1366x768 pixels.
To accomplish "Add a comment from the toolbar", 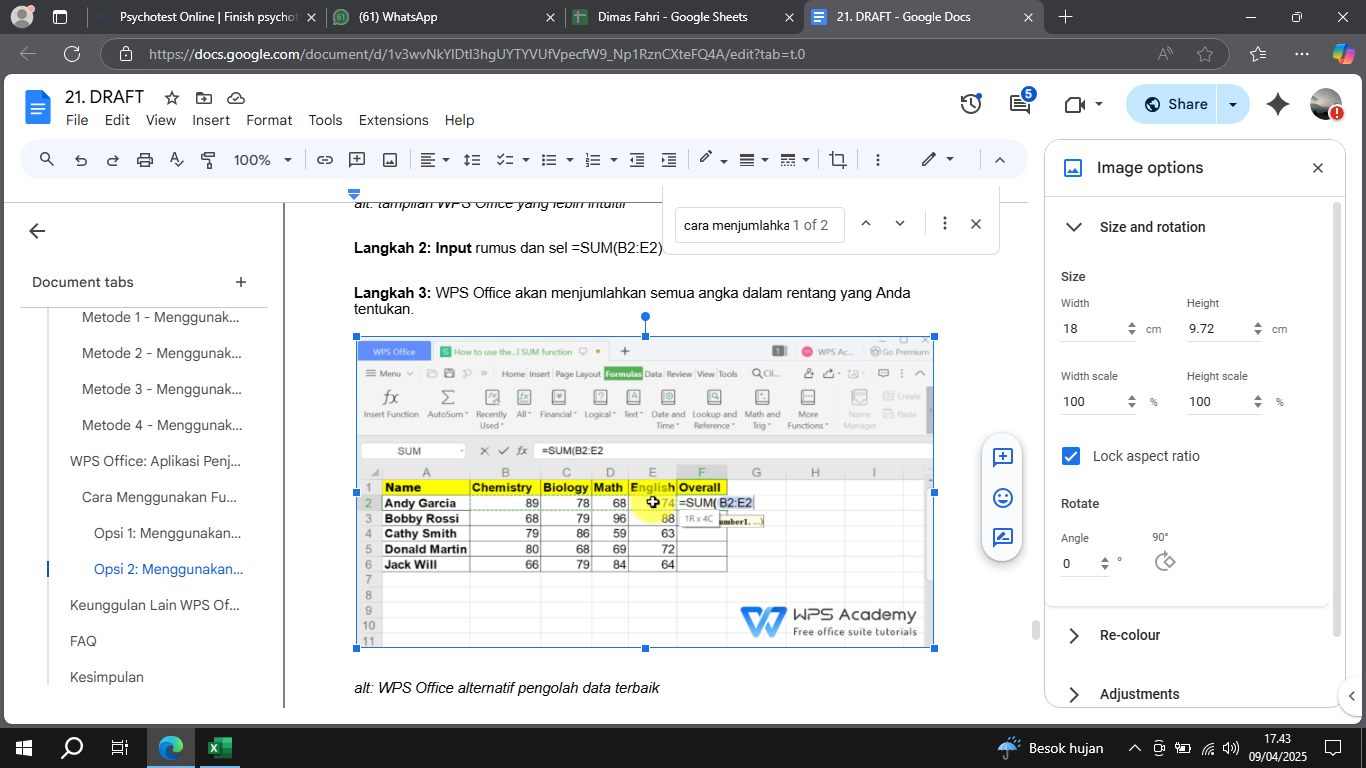I will point(357,159).
